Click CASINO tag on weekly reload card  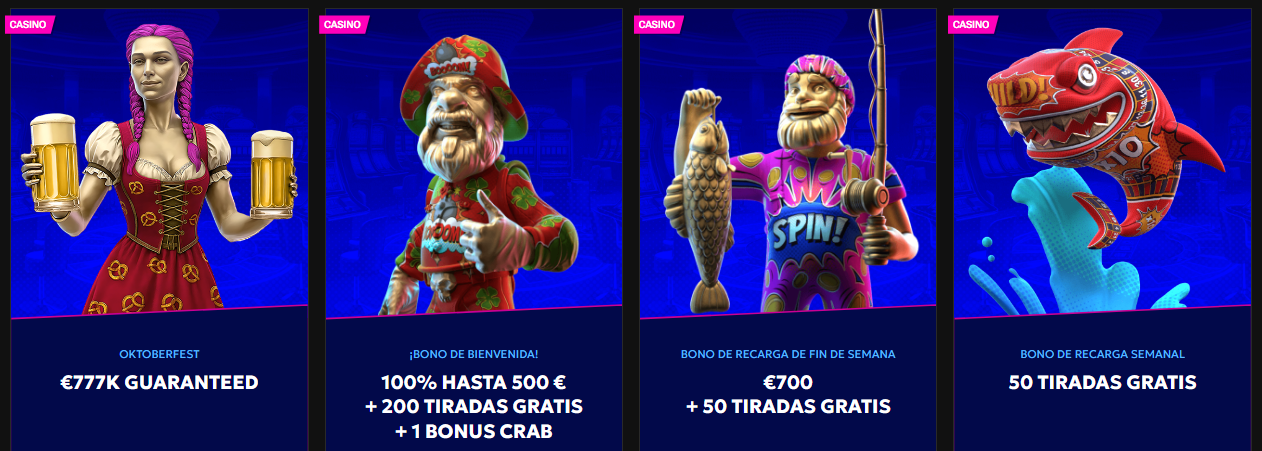(972, 25)
